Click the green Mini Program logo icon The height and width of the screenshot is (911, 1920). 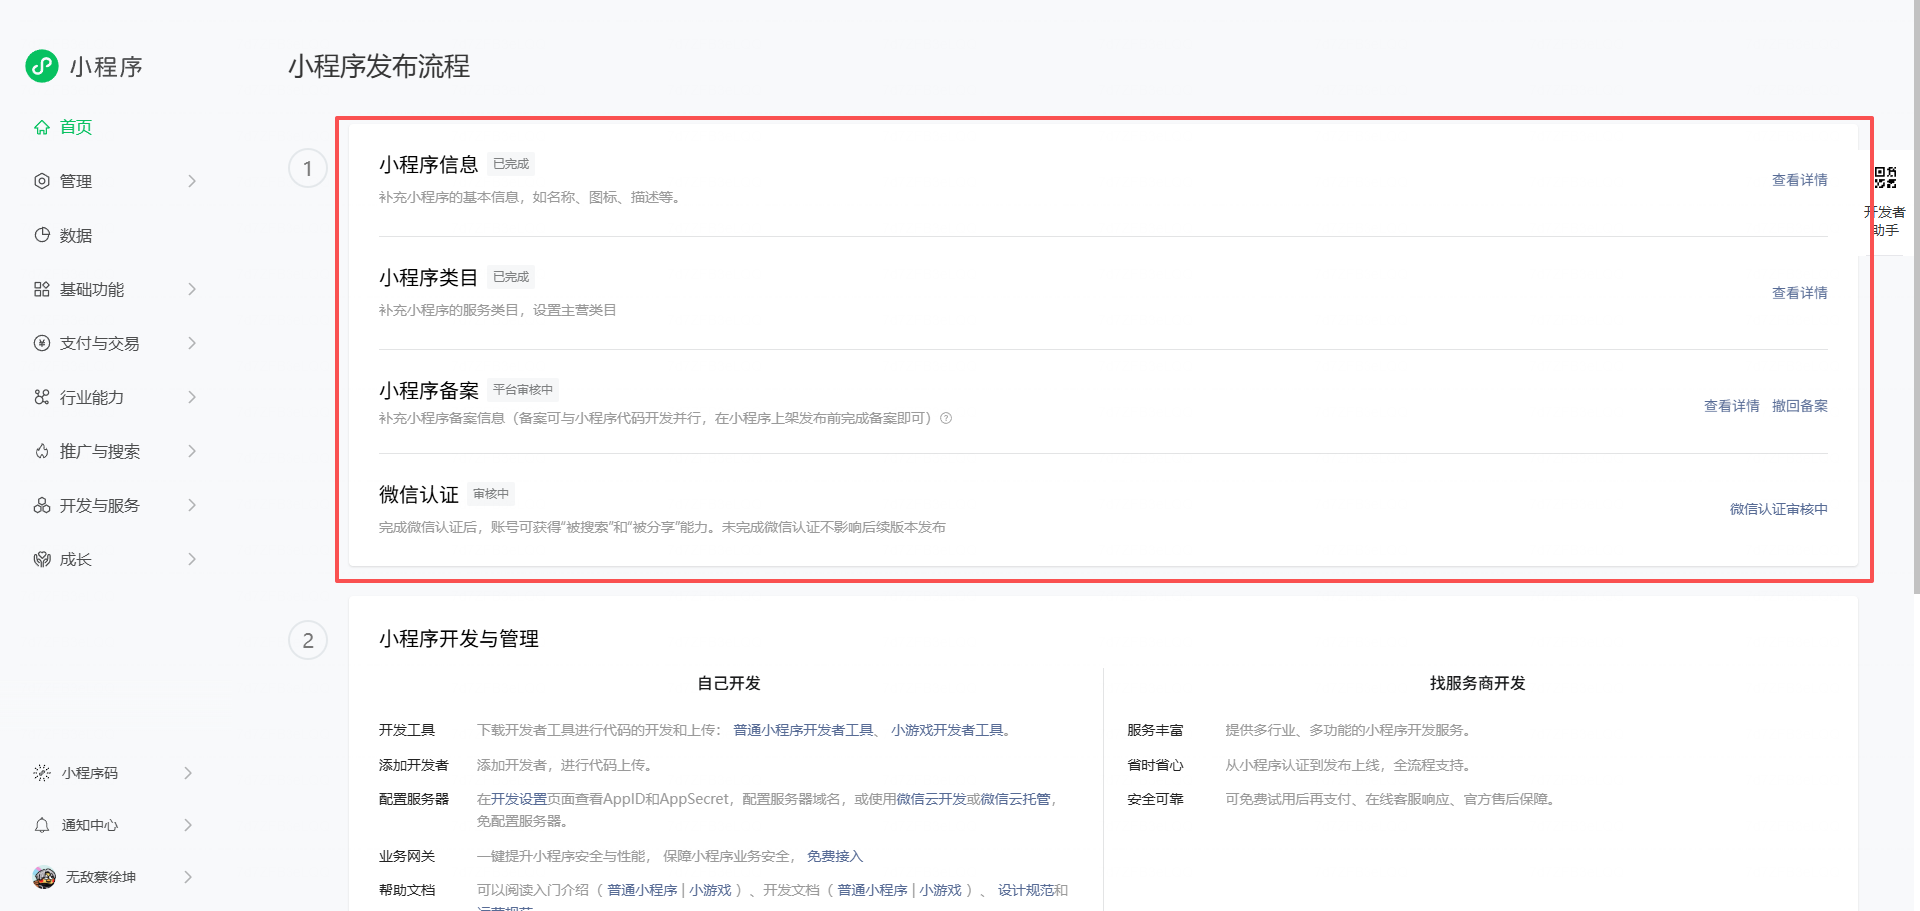click(42, 66)
